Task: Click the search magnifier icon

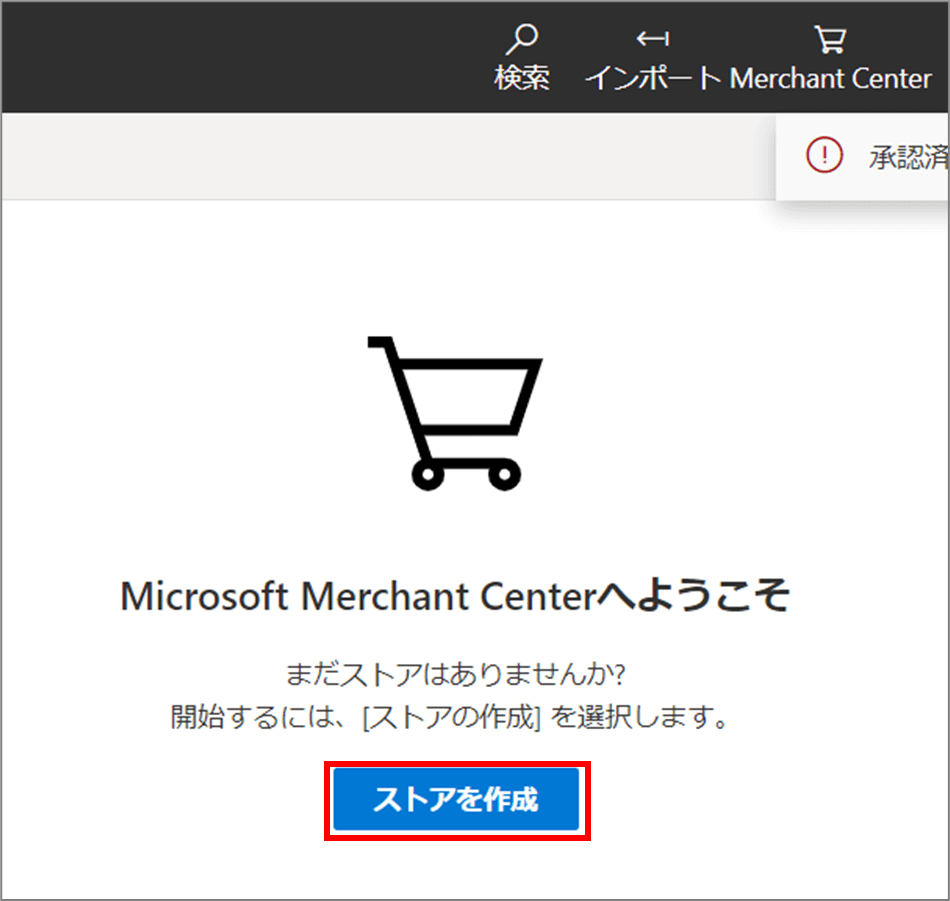Action: click(522, 40)
